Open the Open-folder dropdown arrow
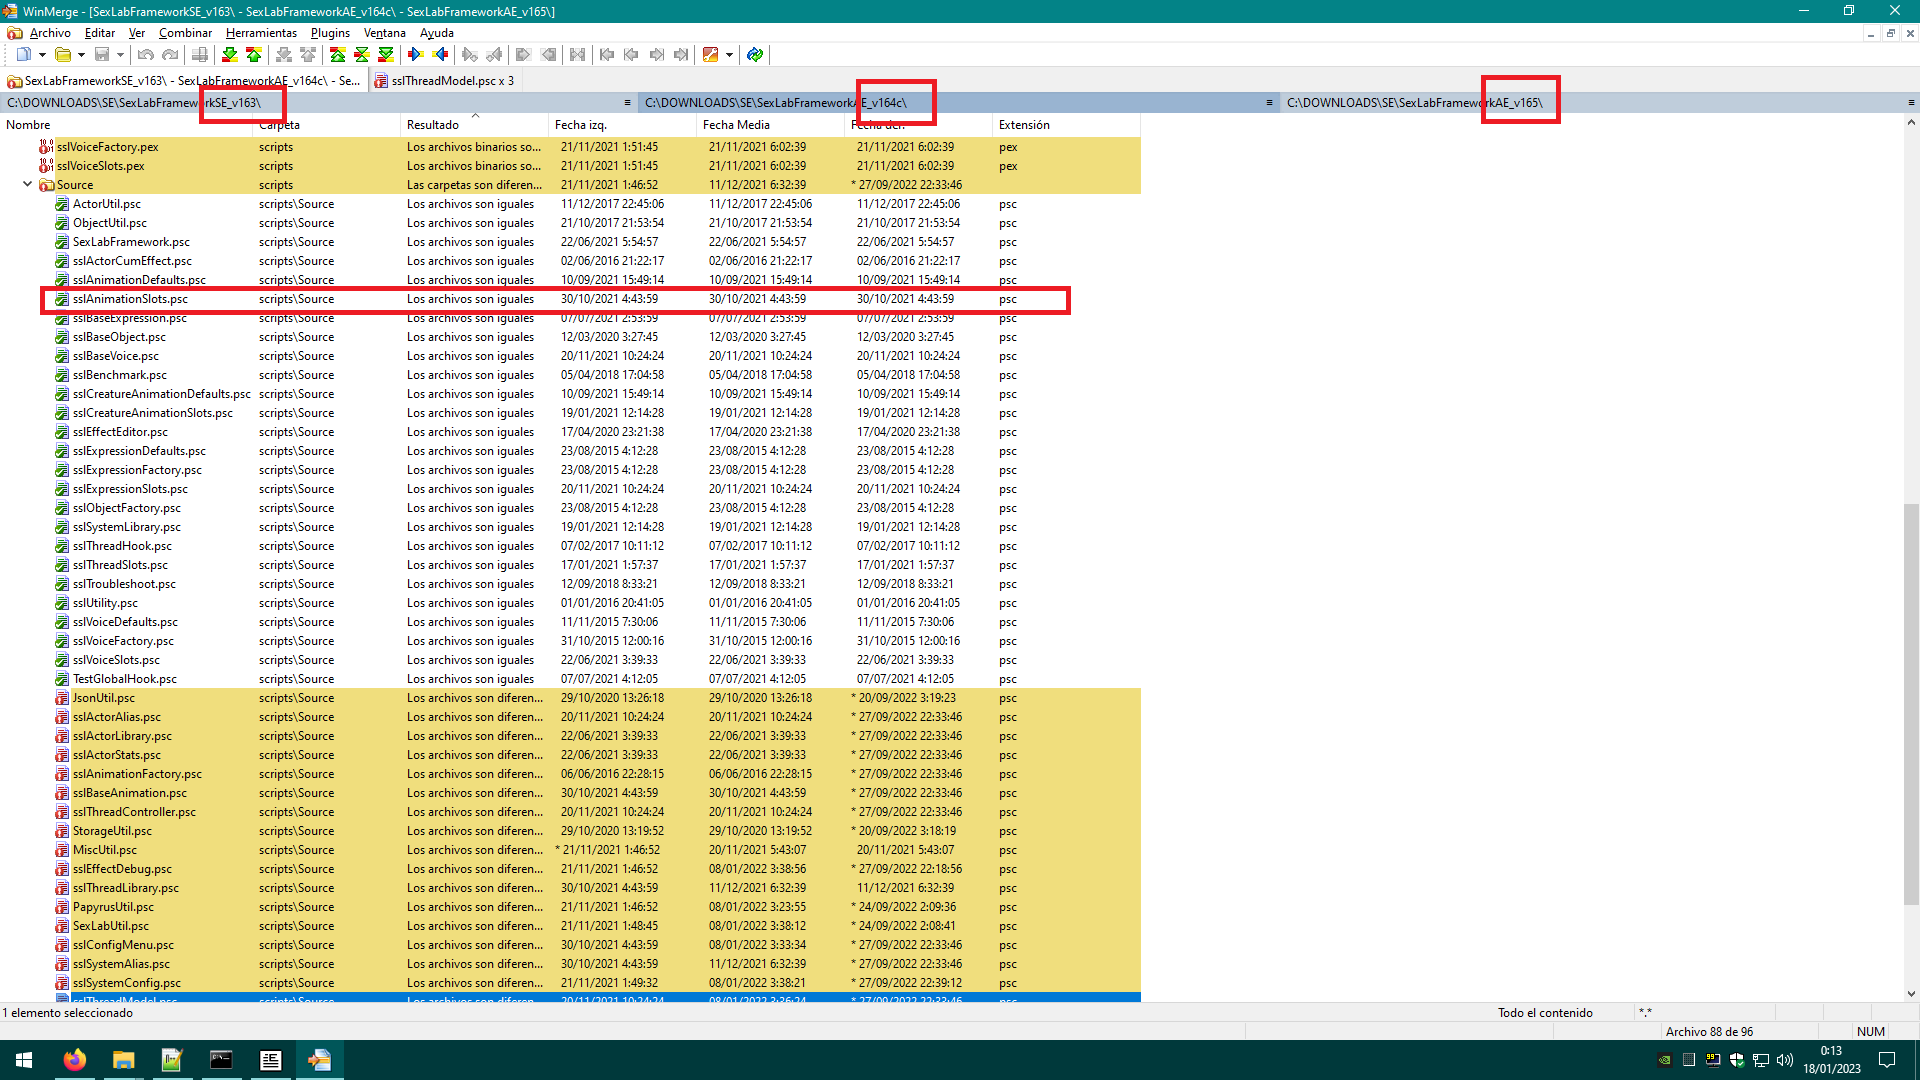The height and width of the screenshot is (1080, 1920). pos(81,55)
